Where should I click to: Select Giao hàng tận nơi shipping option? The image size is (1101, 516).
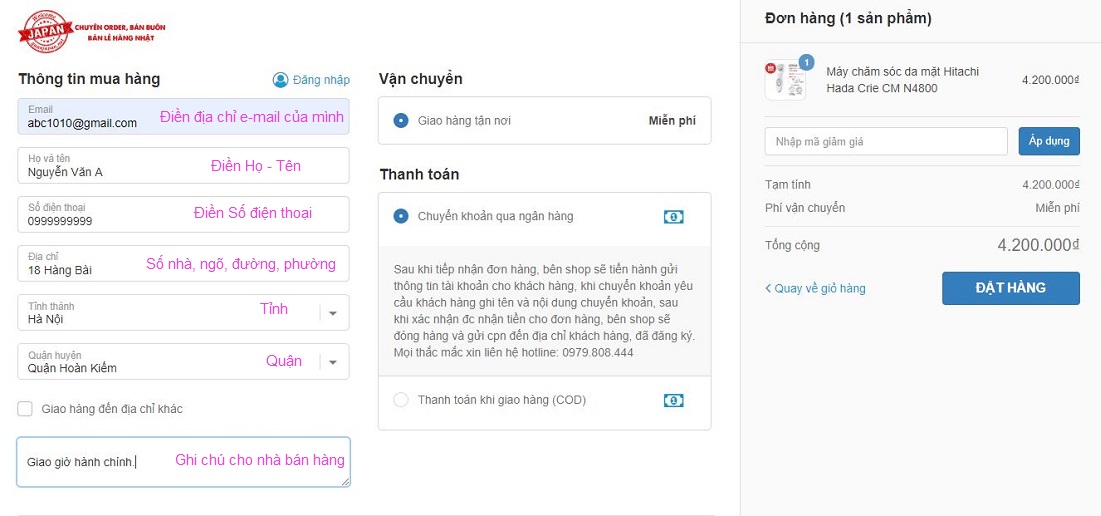(x=401, y=121)
